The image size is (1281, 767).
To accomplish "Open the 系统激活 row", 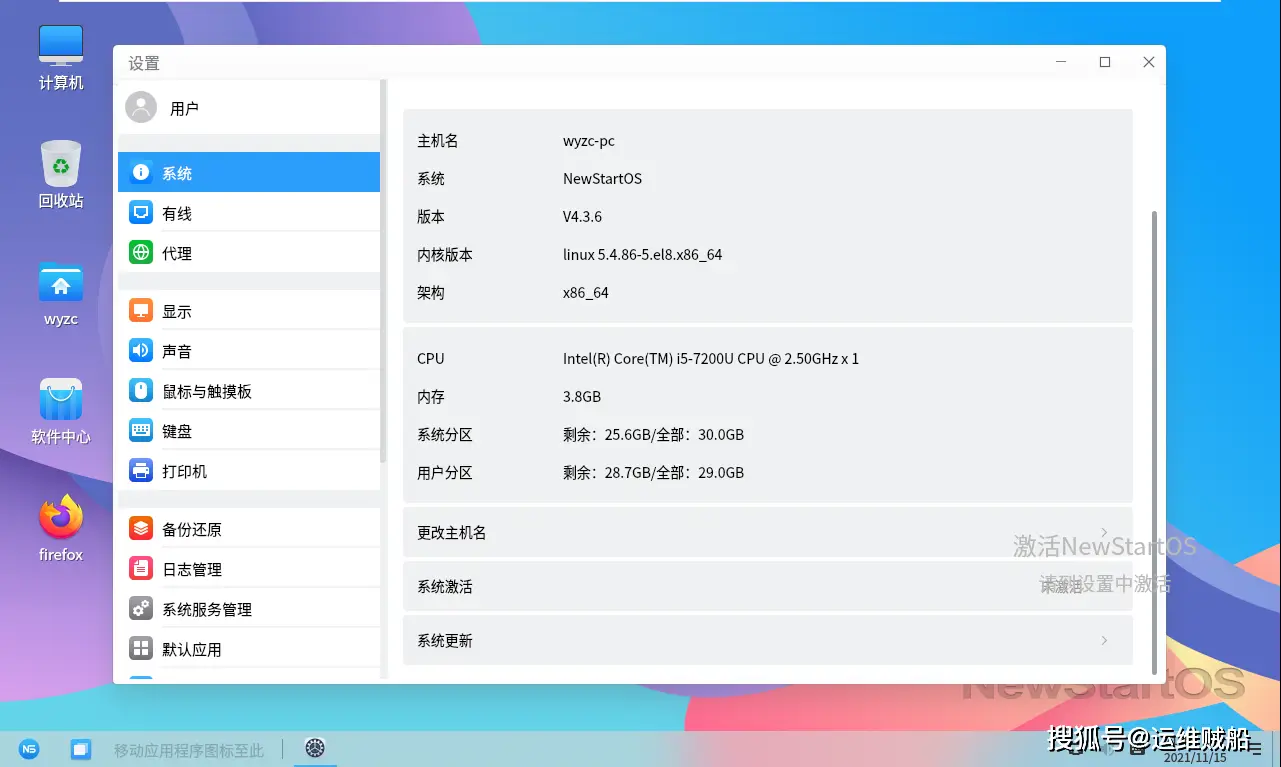I will click(x=768, y=586).
